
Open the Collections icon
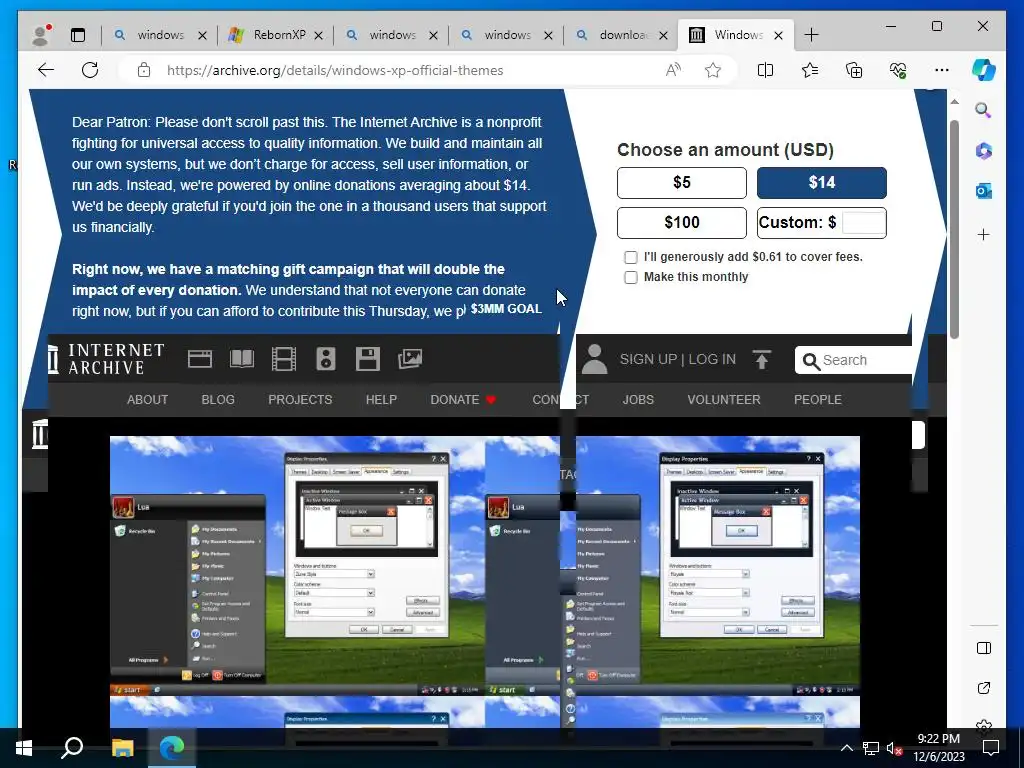(x=854, y=70)
